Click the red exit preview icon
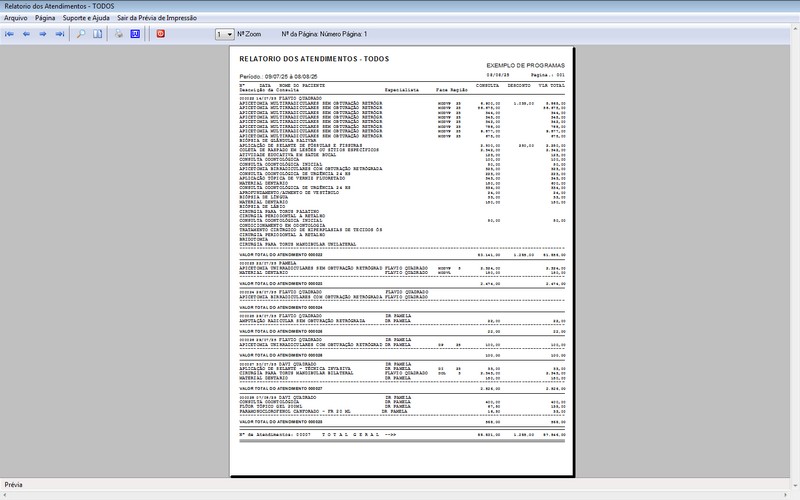Image resolution: width=800 pixels, height=500 pixels. 161,34
